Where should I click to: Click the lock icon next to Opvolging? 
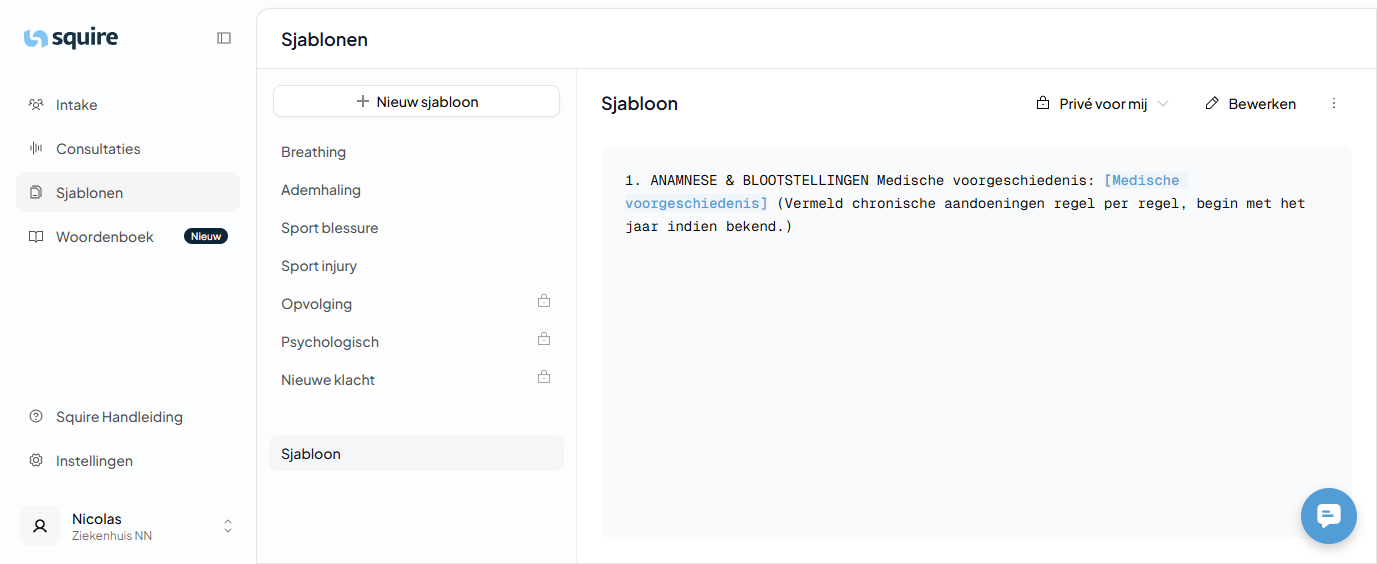pos(544,301)
